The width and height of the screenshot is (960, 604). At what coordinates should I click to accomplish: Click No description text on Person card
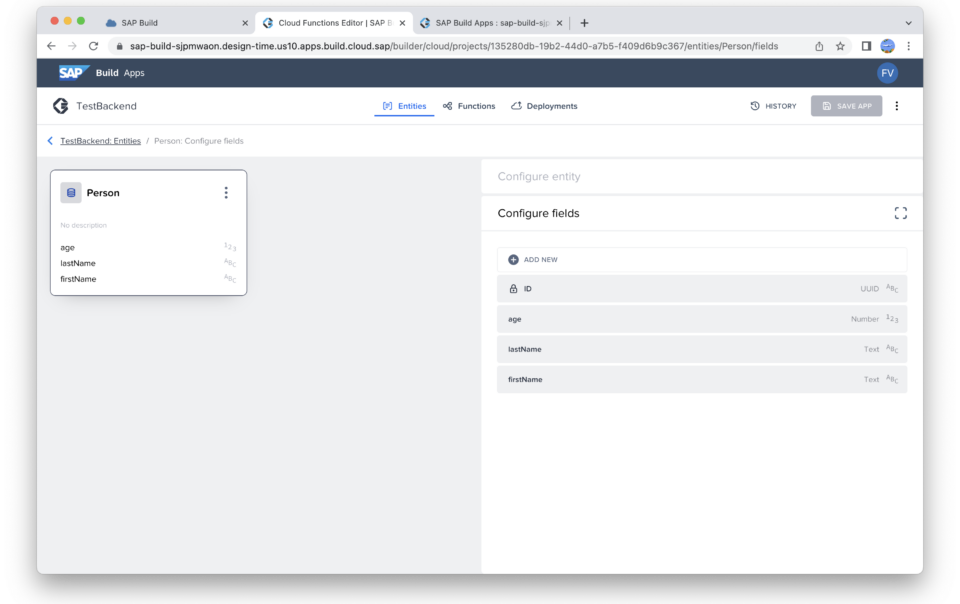[x=83, y=225]
